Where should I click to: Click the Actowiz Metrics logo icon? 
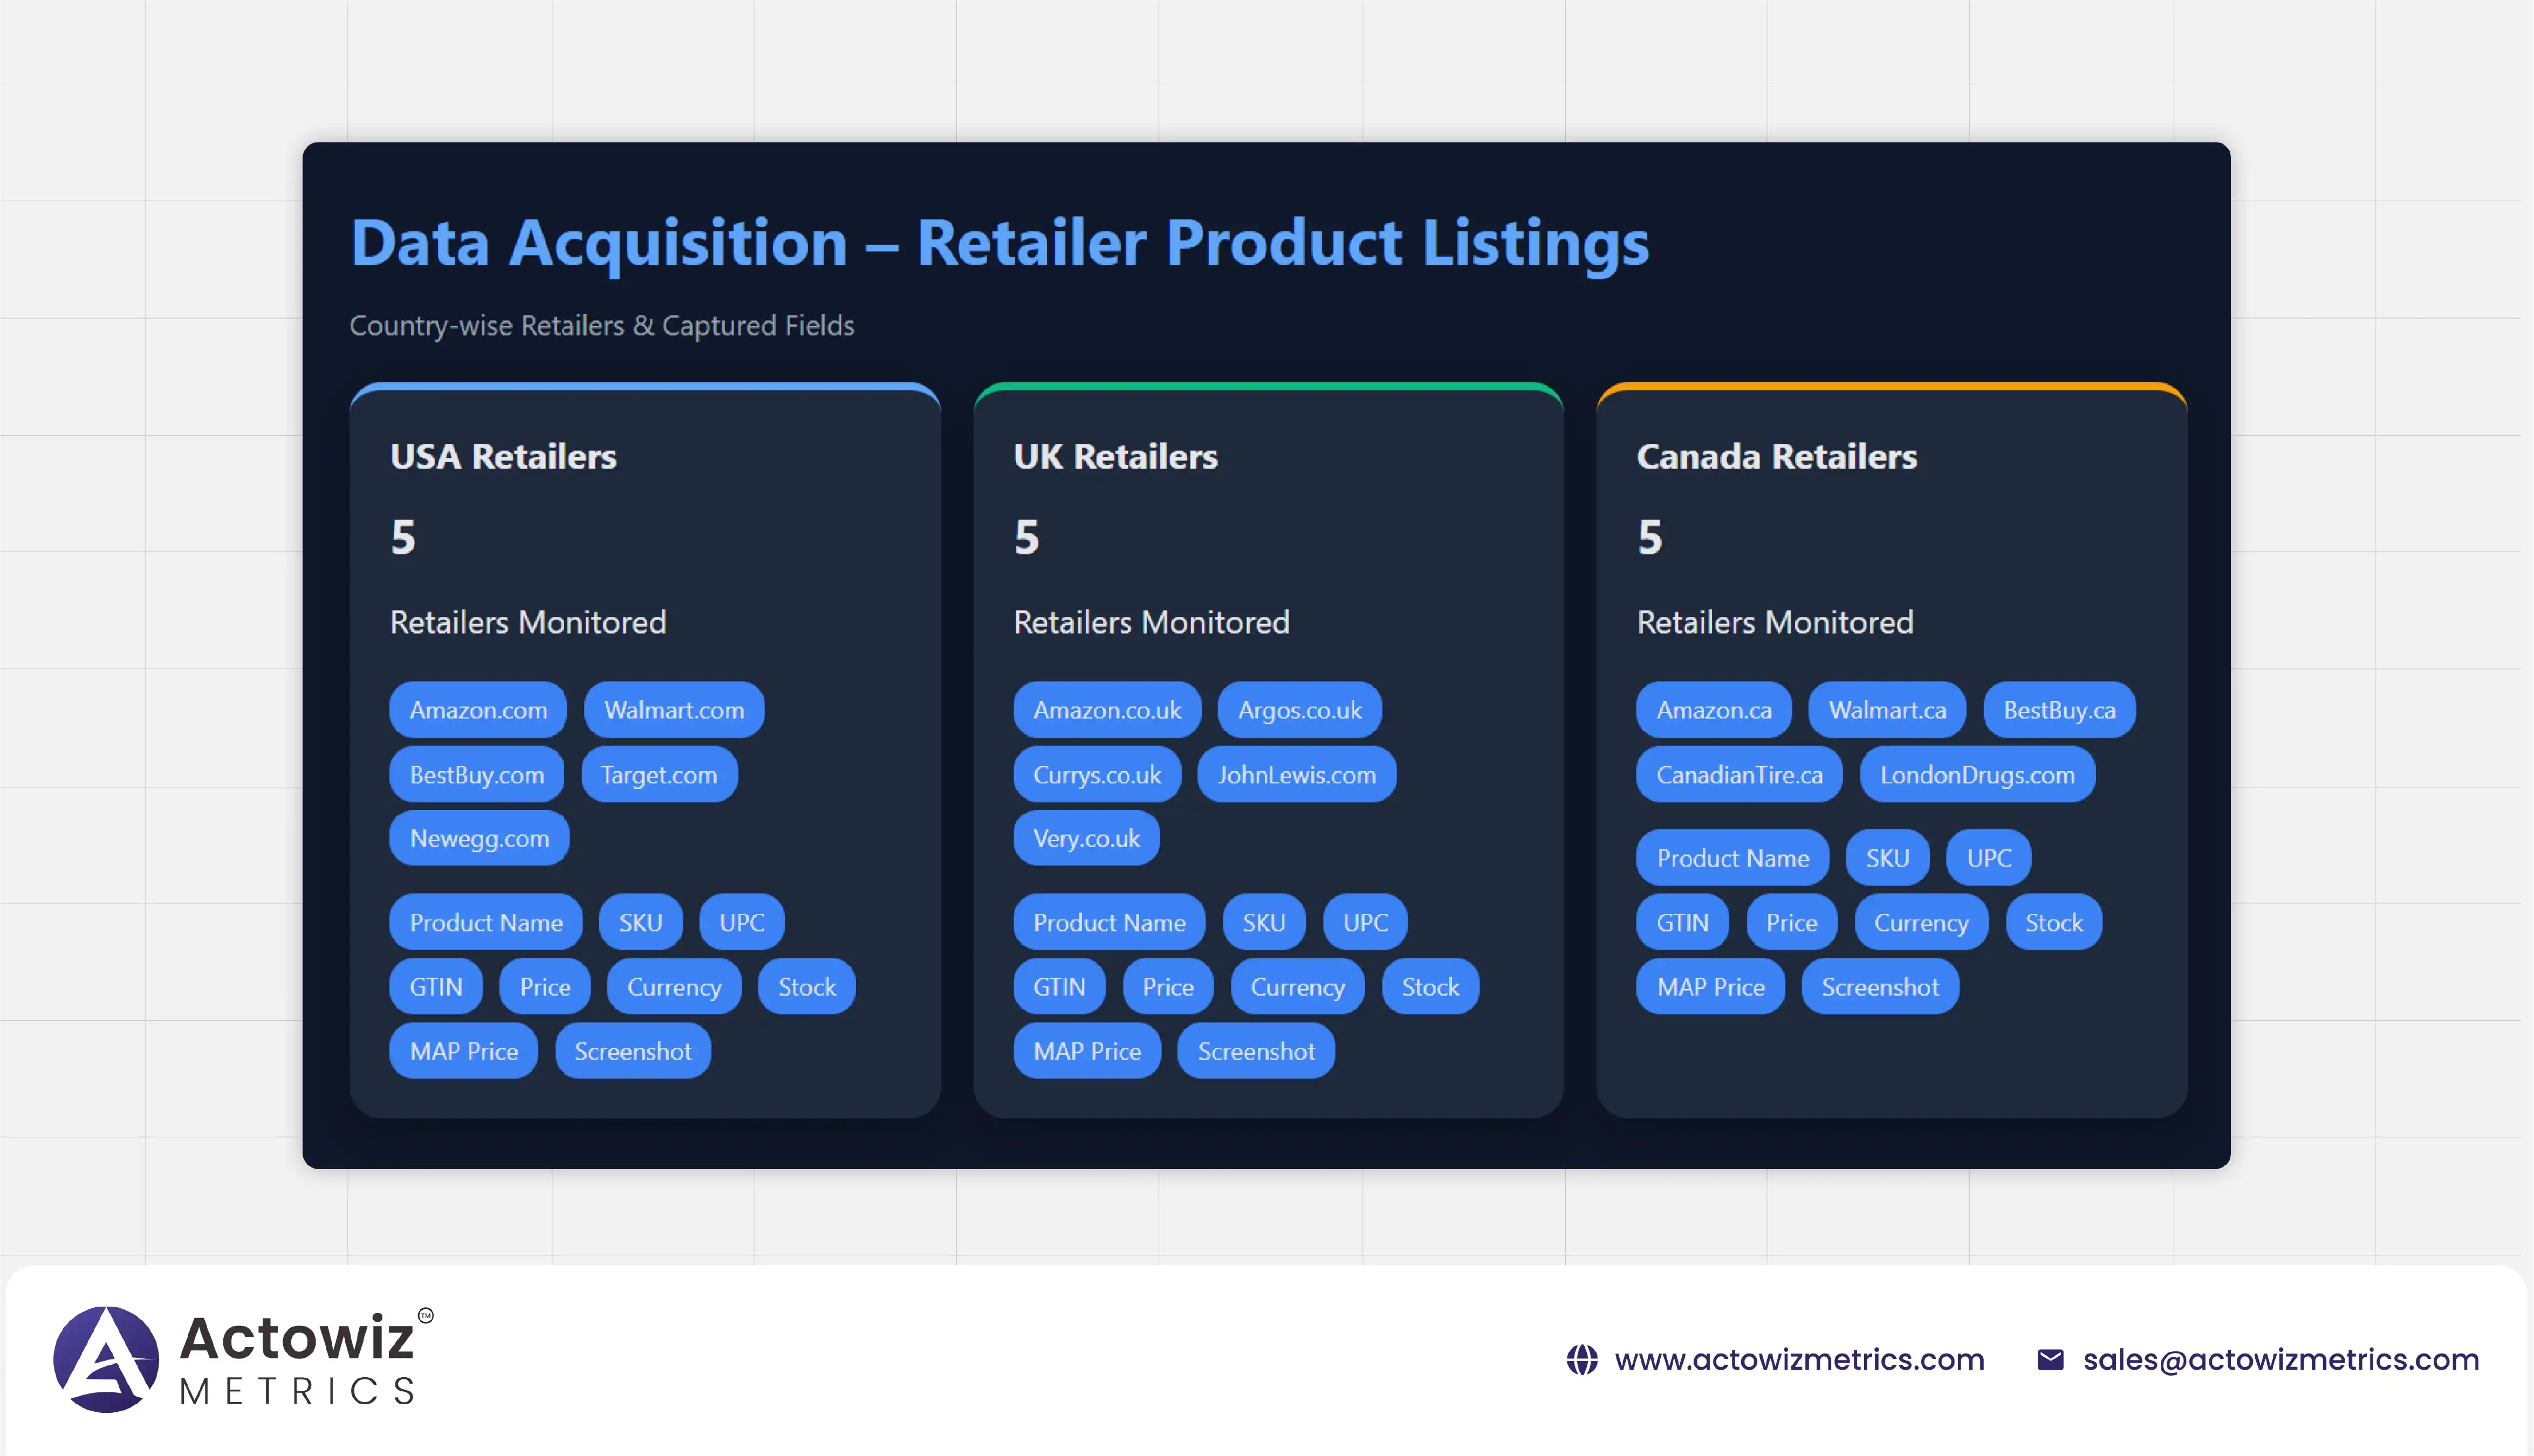(106, 1359)
